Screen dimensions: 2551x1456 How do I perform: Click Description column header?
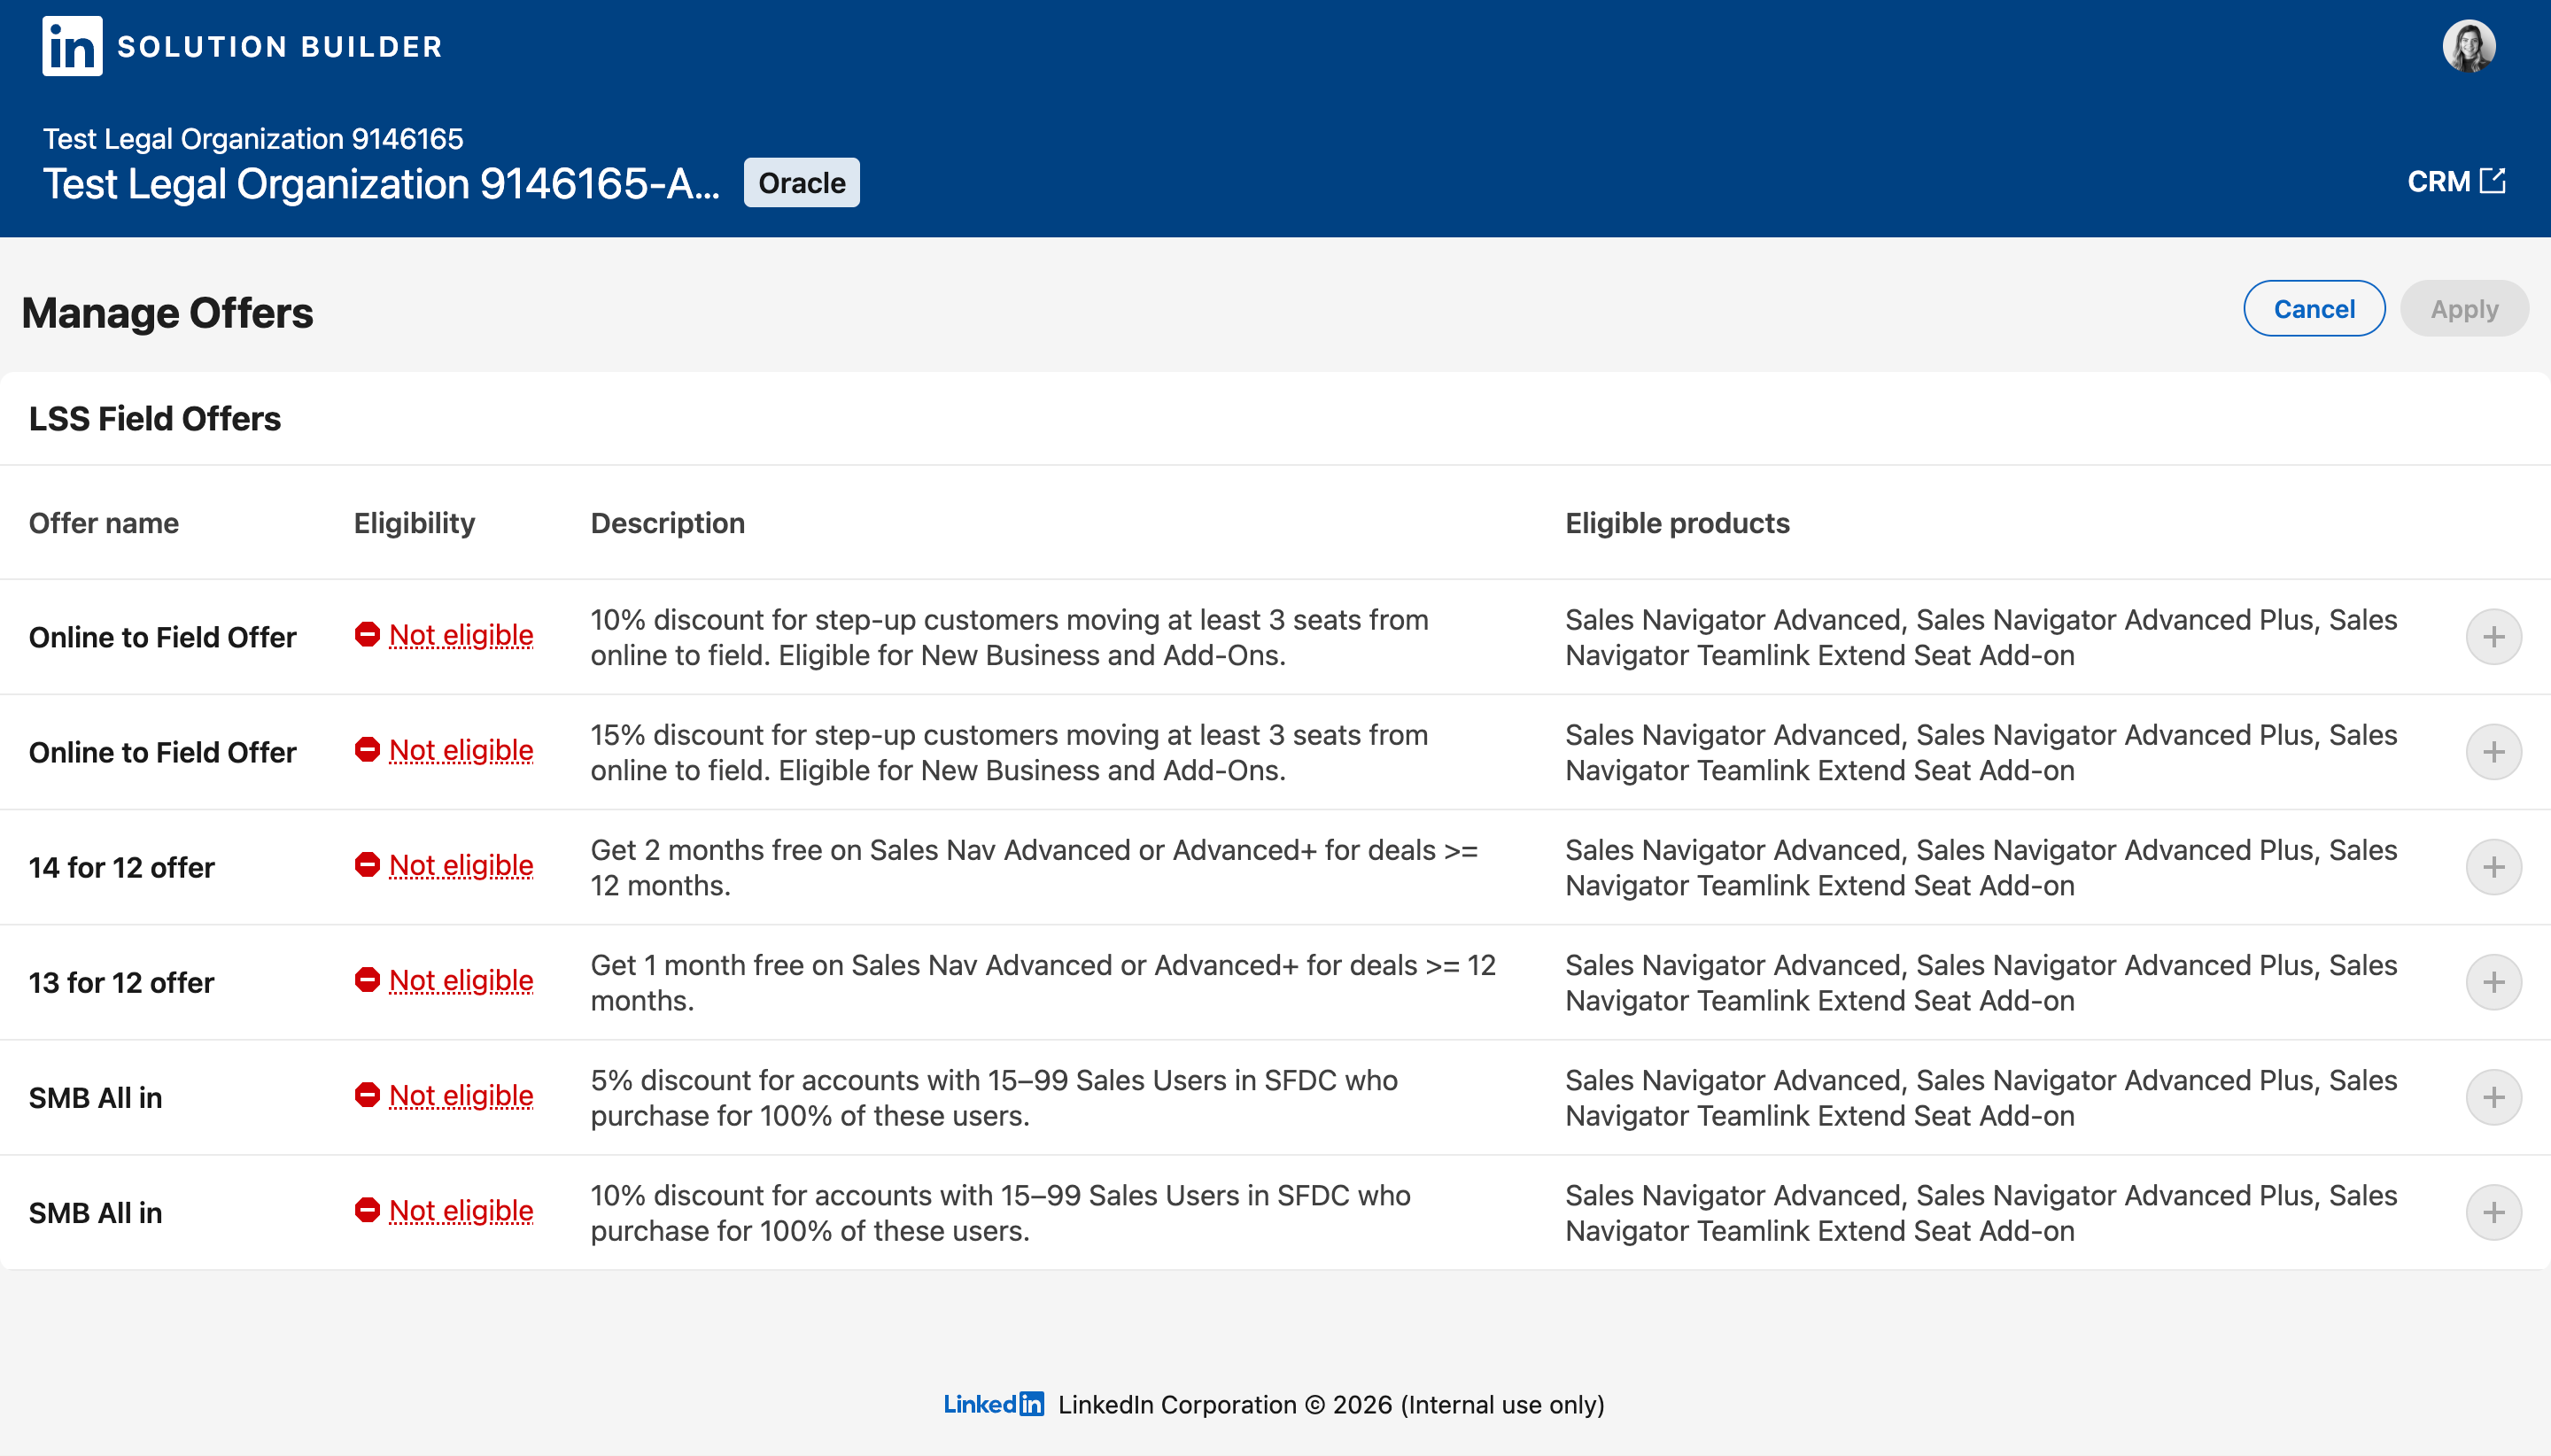click(x=668, y=523)
